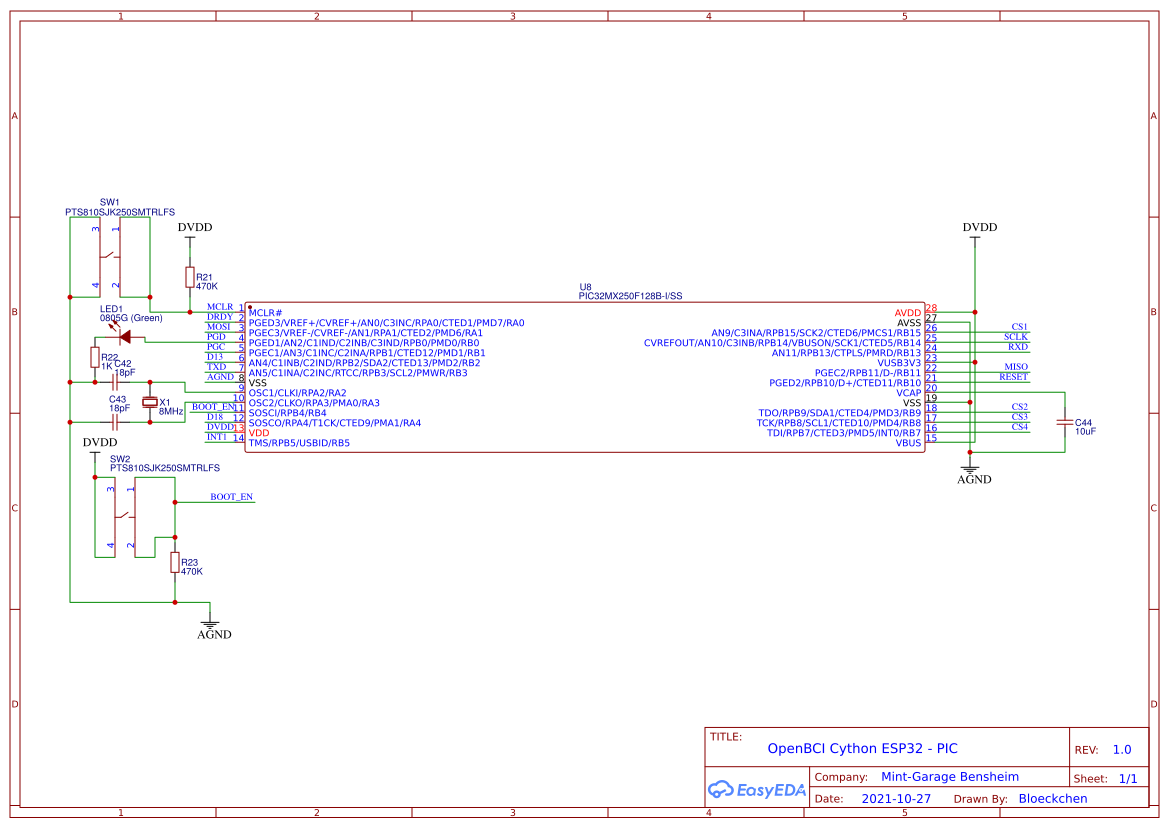Select the MISO net label near pin 22

1015,366
